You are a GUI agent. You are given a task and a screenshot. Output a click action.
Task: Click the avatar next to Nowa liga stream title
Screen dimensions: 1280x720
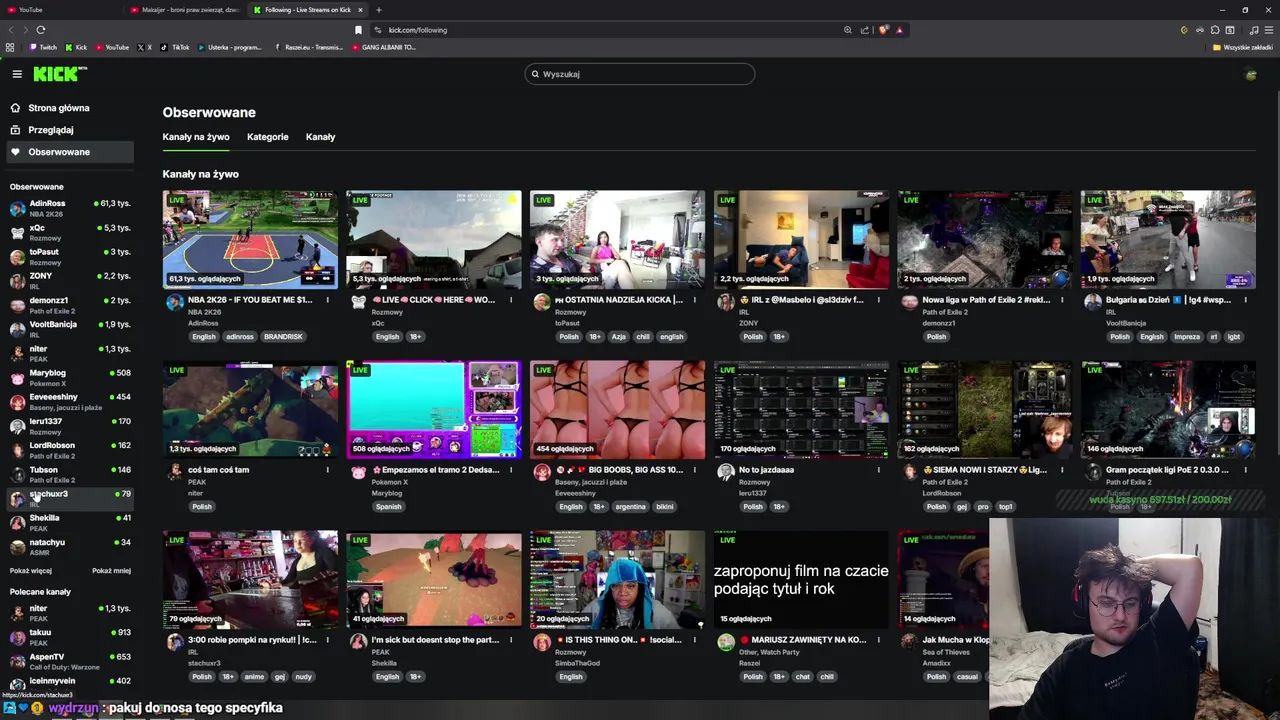[909, 301]
